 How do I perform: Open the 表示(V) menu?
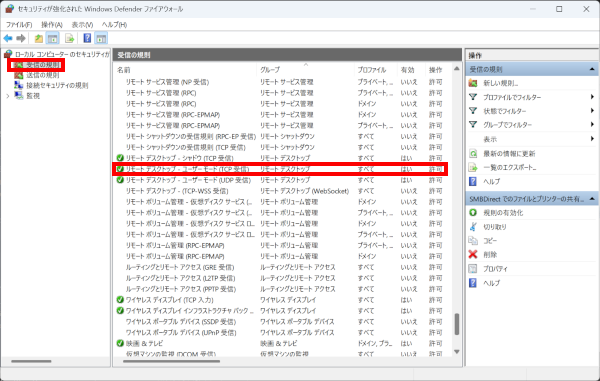tap(82, 24)
